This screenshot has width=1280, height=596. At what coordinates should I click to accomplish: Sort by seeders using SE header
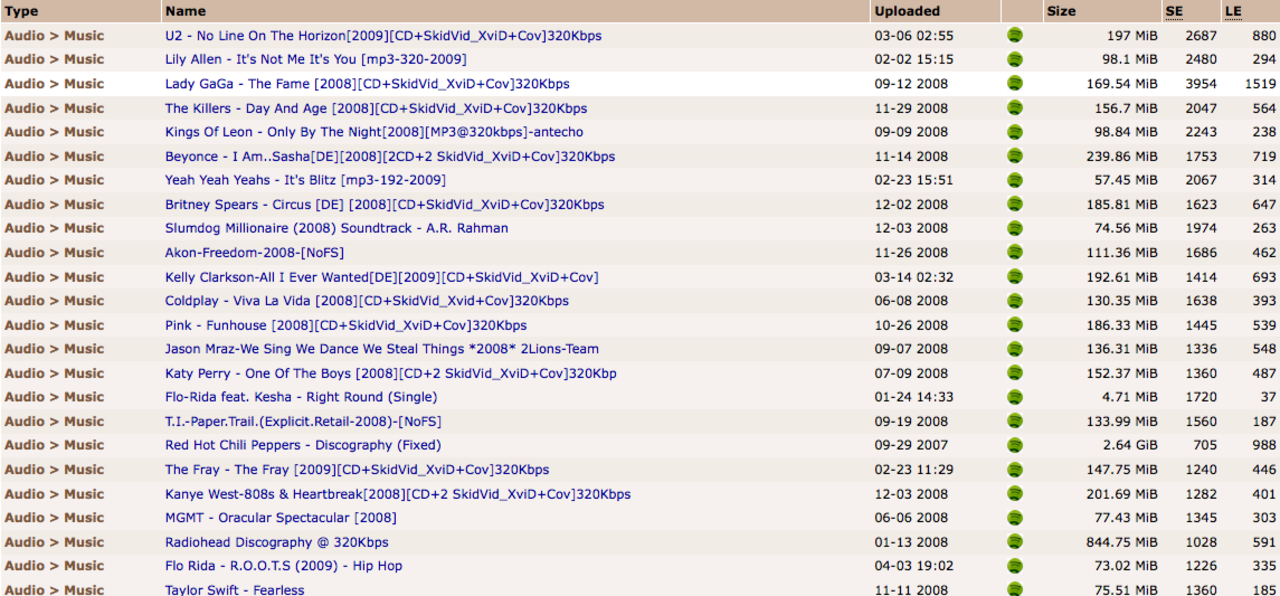1174,11
